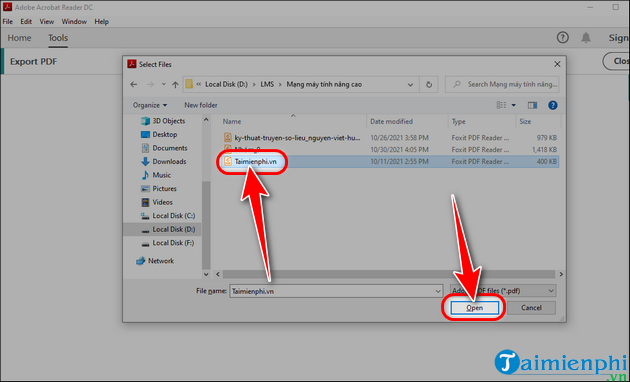Change view layout icon
The width and height of the screenshot is (630, 382).
click(501, 105)
